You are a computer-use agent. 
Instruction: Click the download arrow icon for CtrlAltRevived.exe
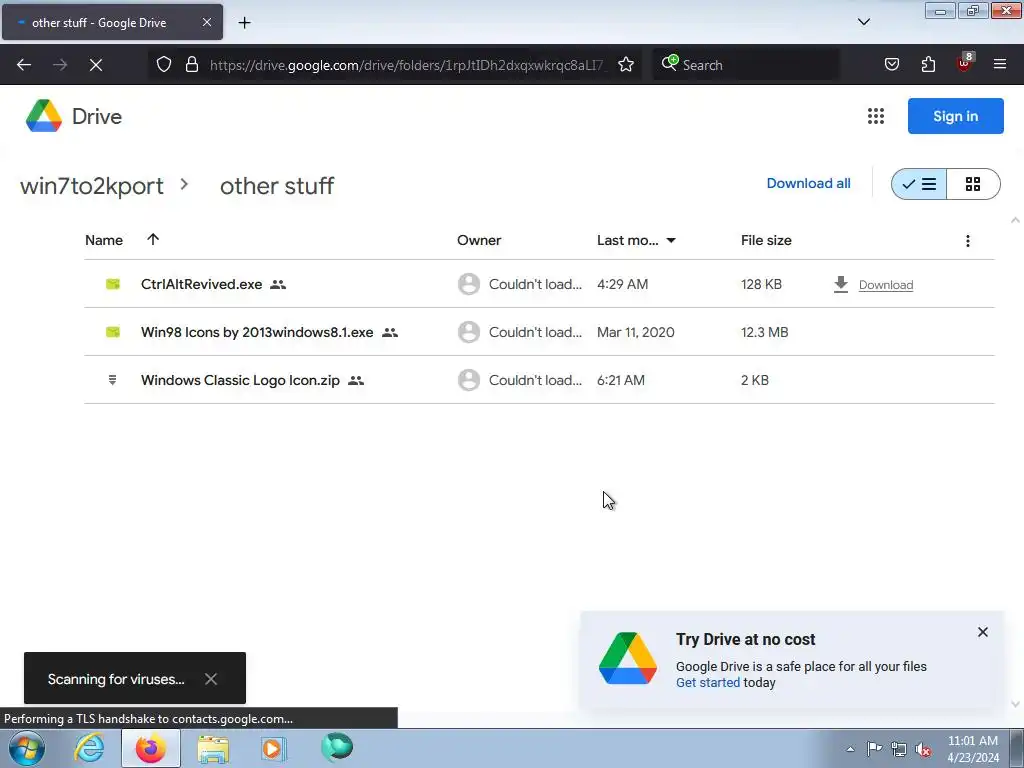click(x=840, y=284)
